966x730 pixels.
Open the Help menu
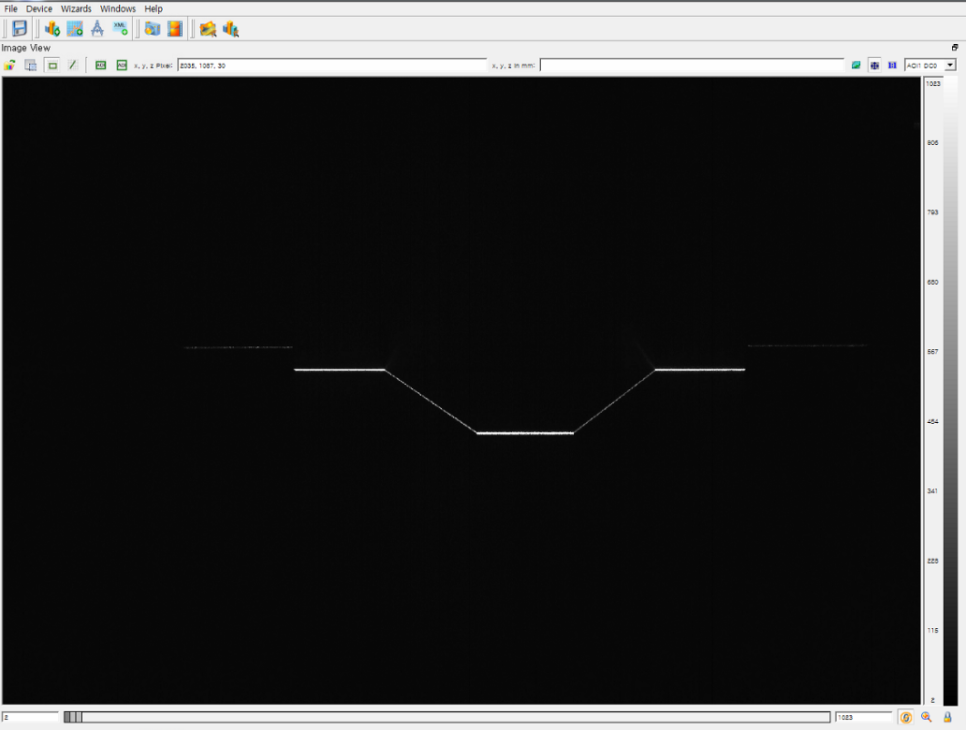[153, 9]
